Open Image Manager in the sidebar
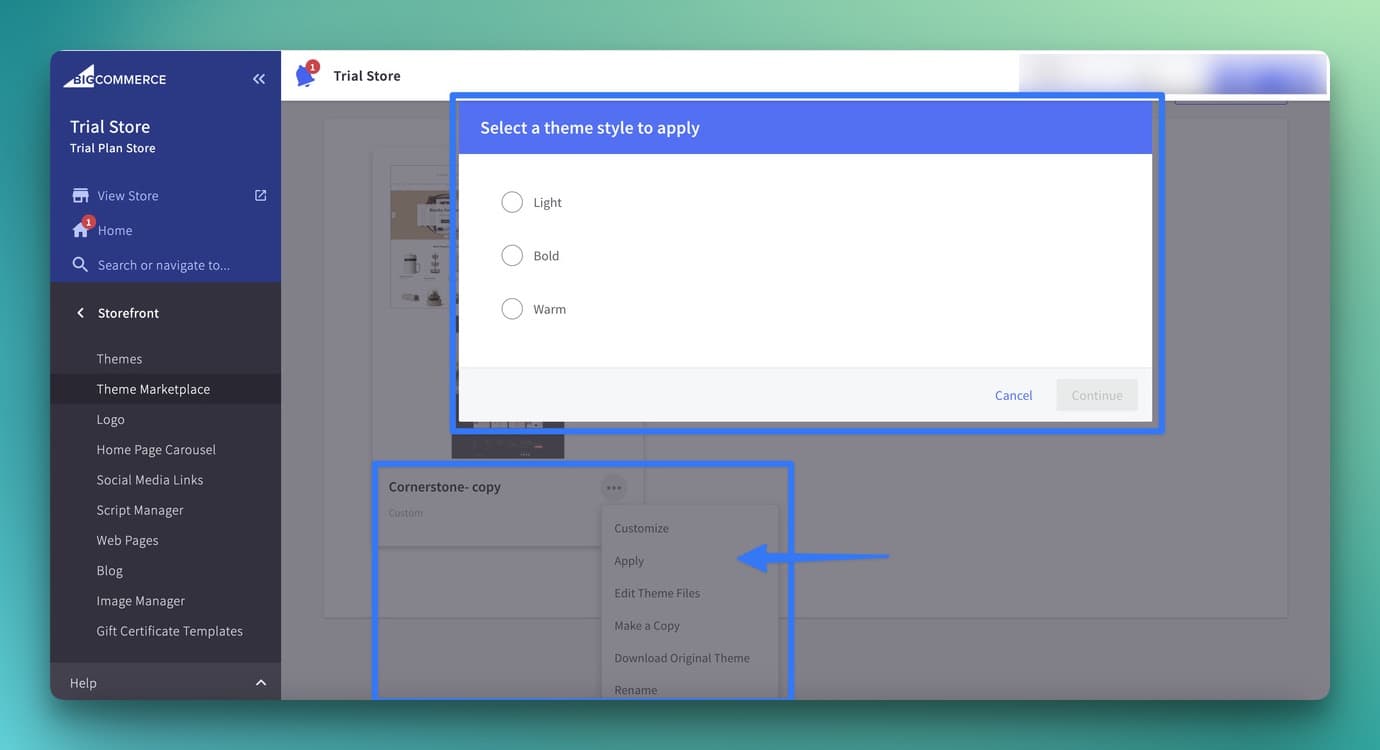This screenshot has height=750, width=1380. 141,601
